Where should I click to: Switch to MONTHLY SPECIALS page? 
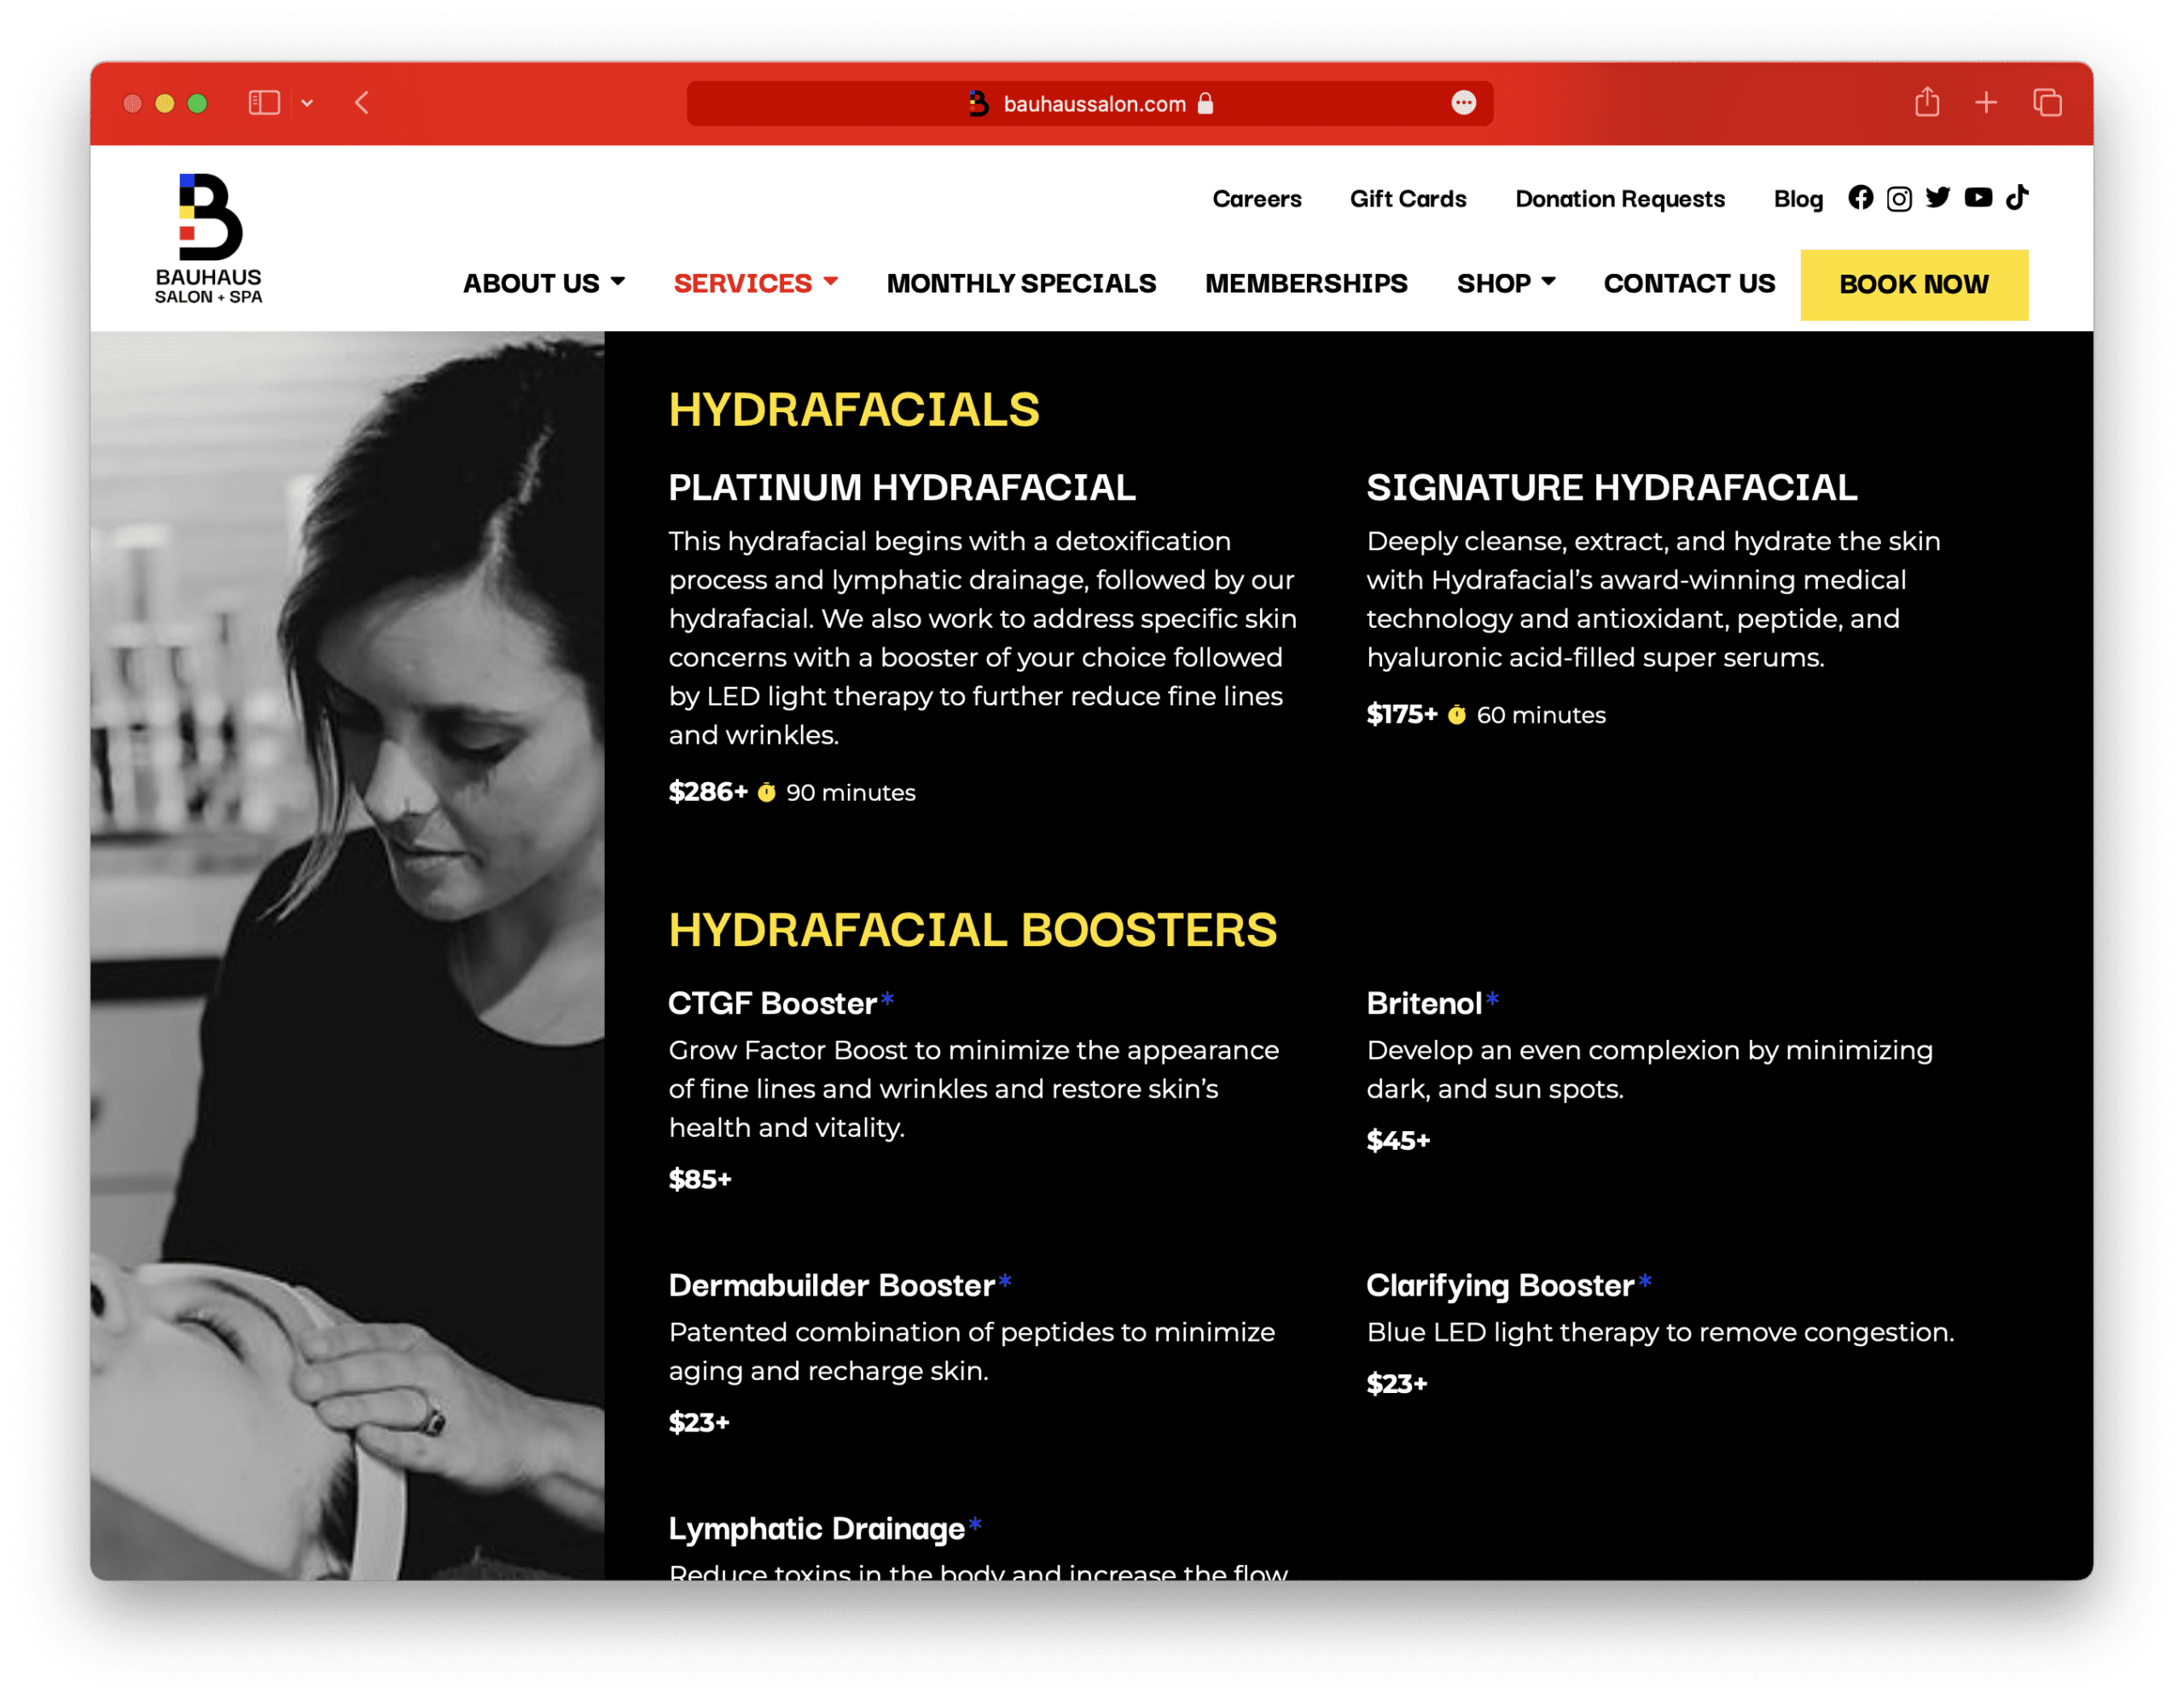coord(1020,283)
